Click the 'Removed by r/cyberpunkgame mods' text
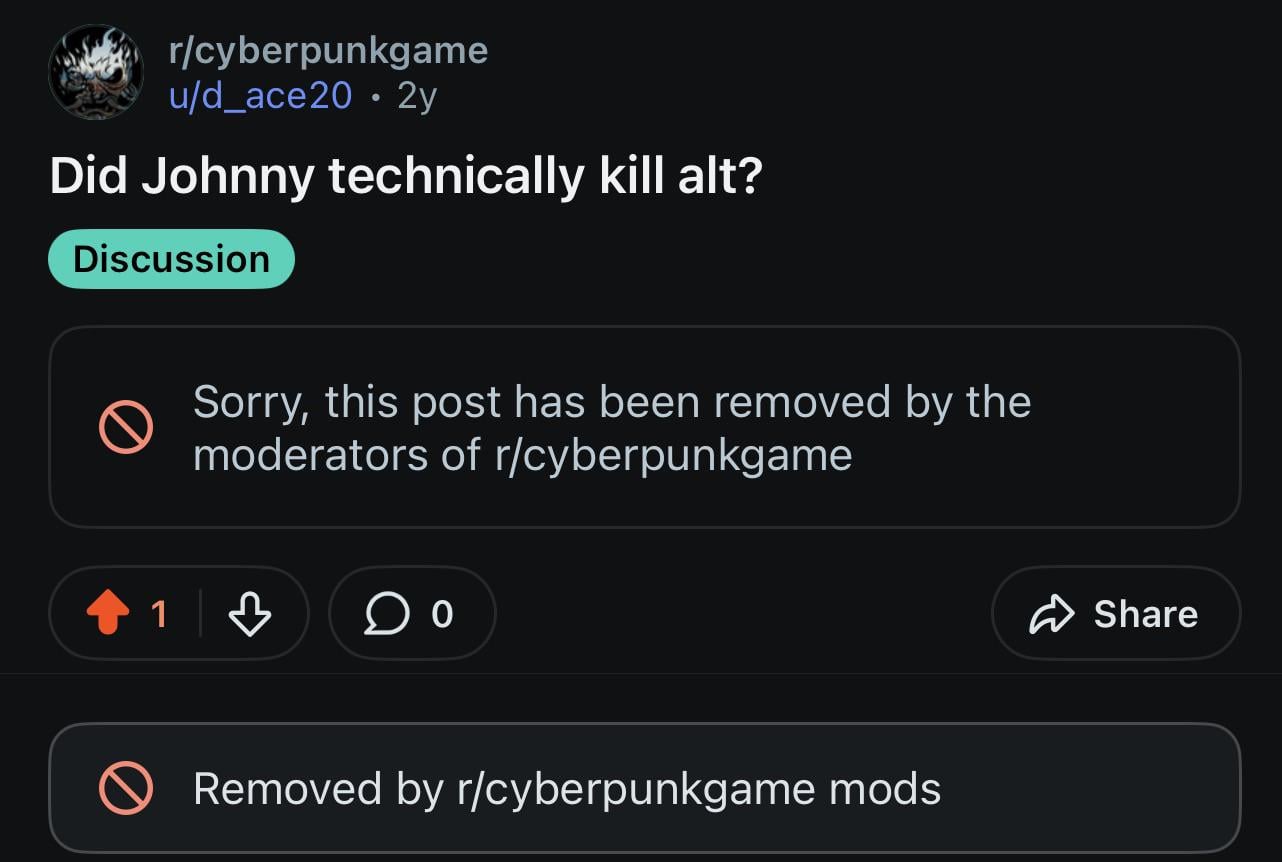Viewport: 1282px width, 862px height. point(566,789)
